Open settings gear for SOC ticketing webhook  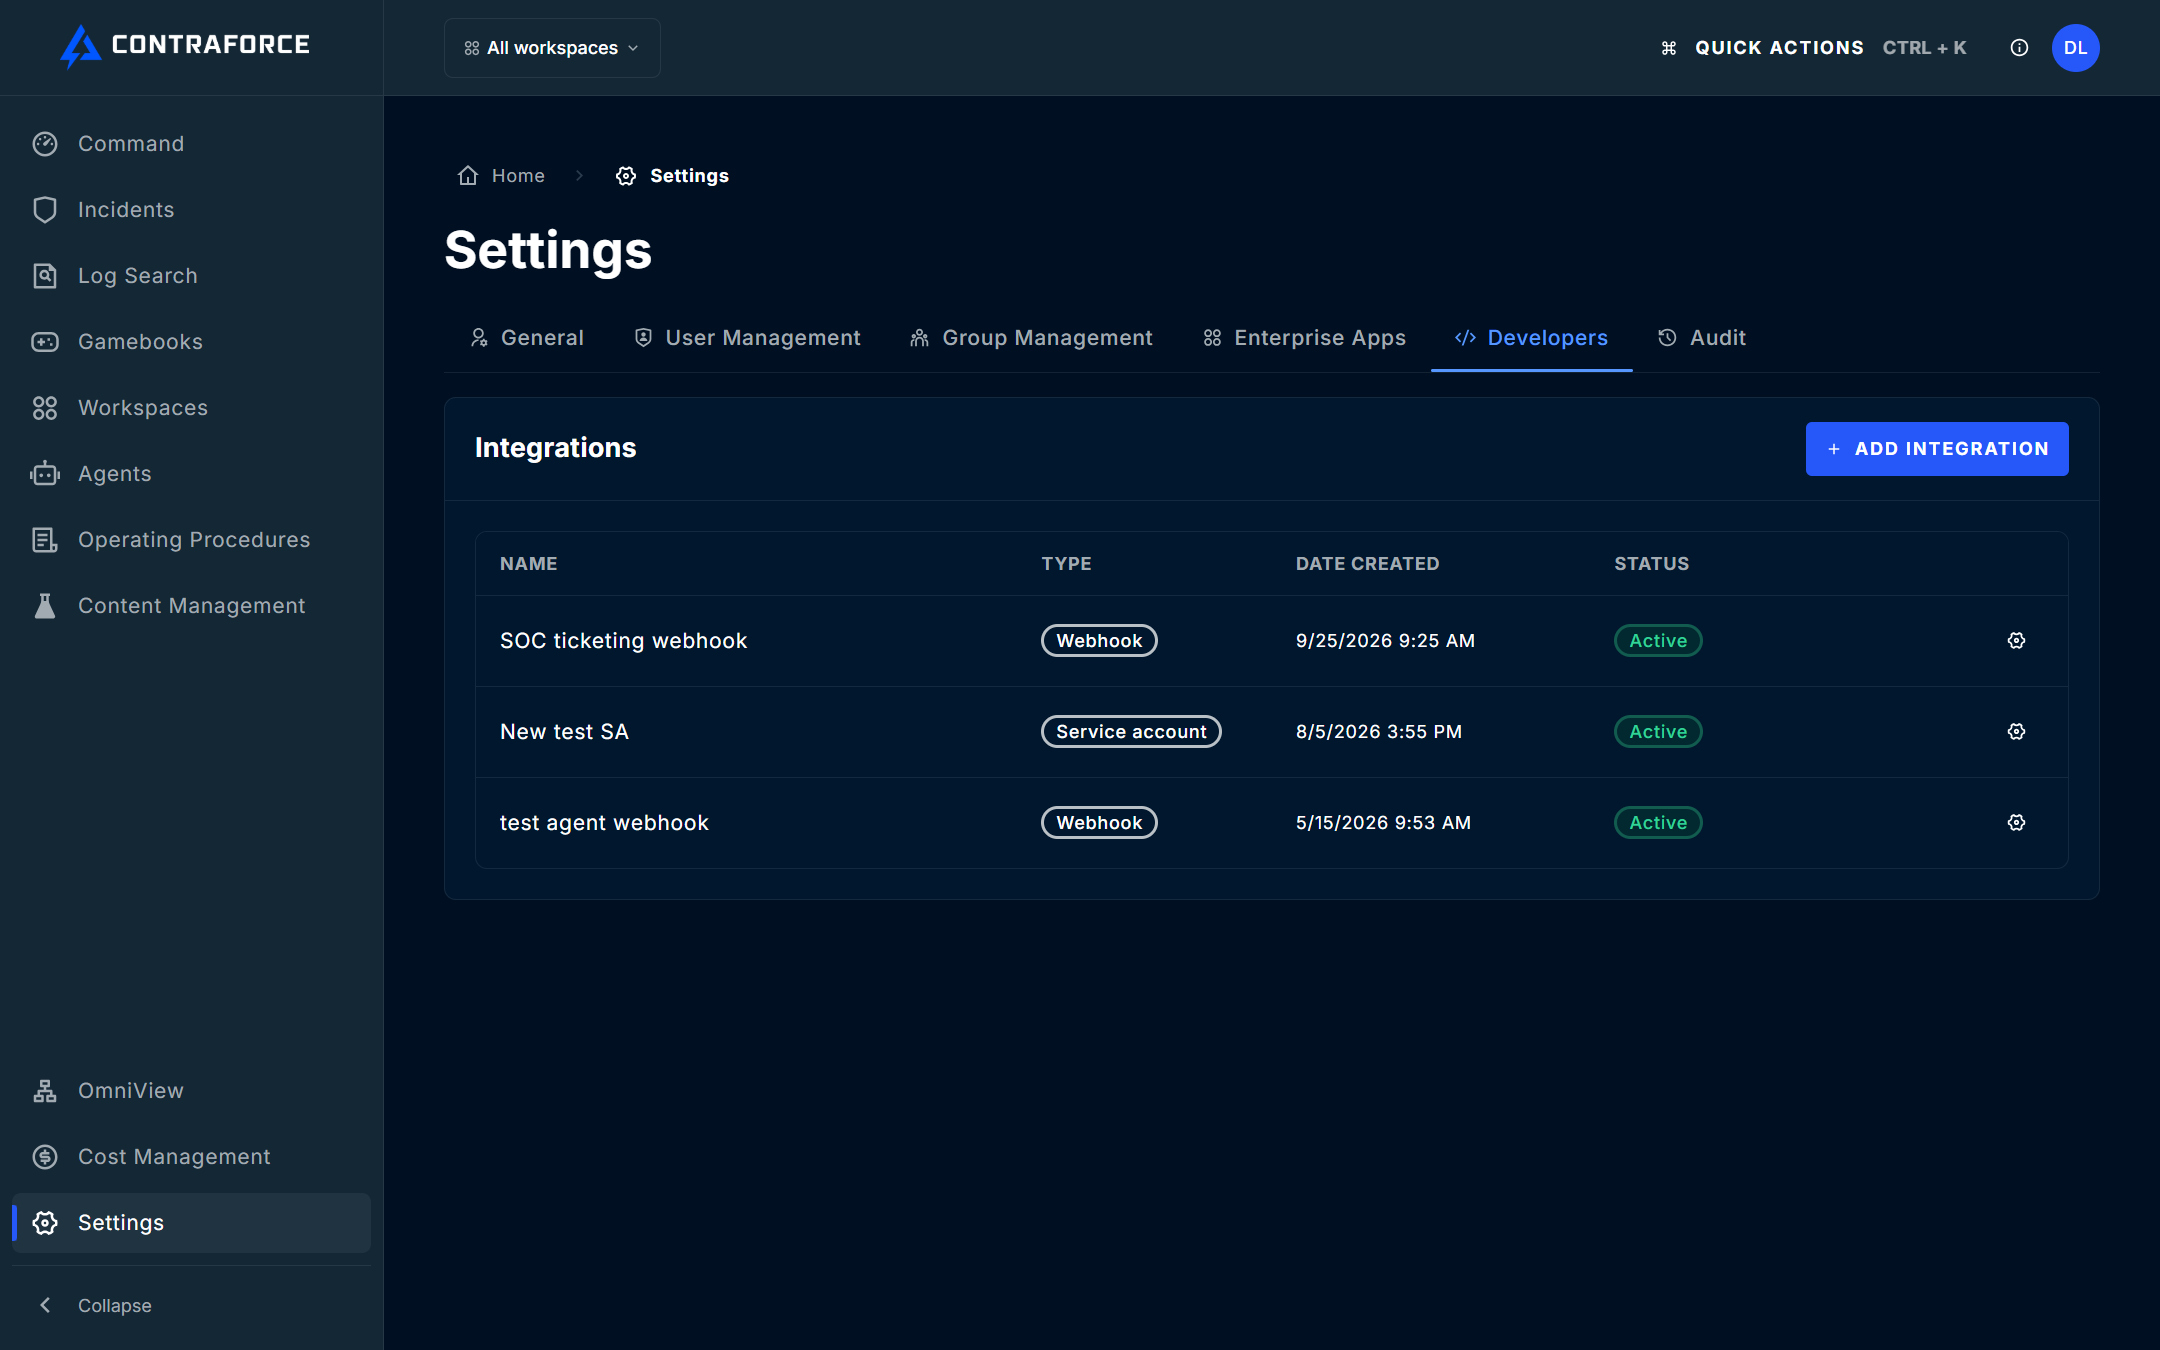pyautogui.click(x=2016, y=641)
